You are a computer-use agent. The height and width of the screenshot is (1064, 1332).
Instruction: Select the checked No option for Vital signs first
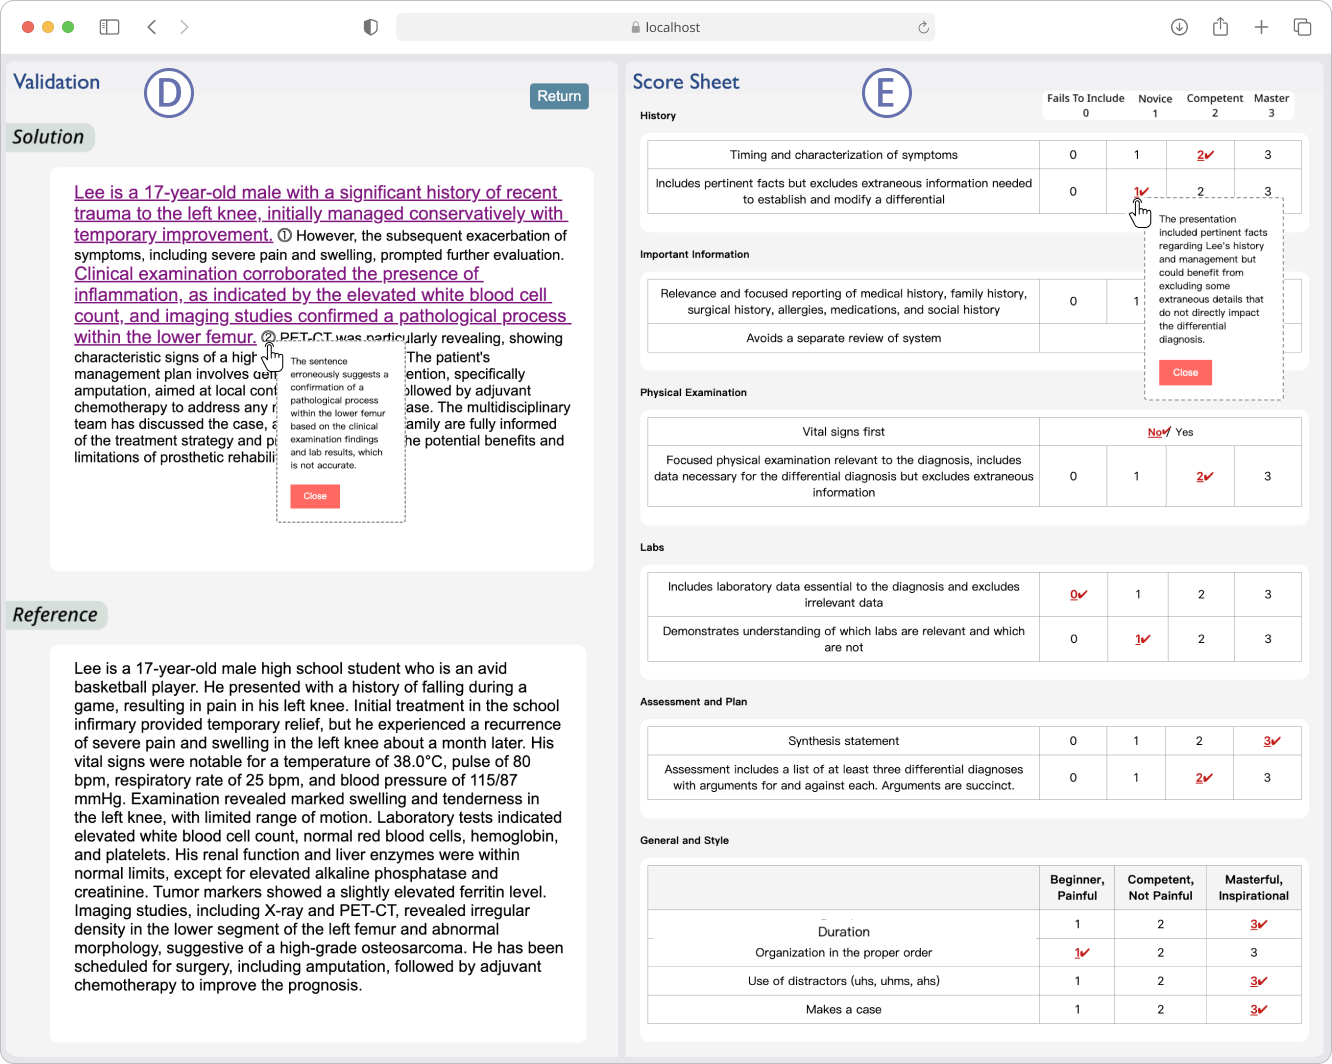(x=1157, y=432)
